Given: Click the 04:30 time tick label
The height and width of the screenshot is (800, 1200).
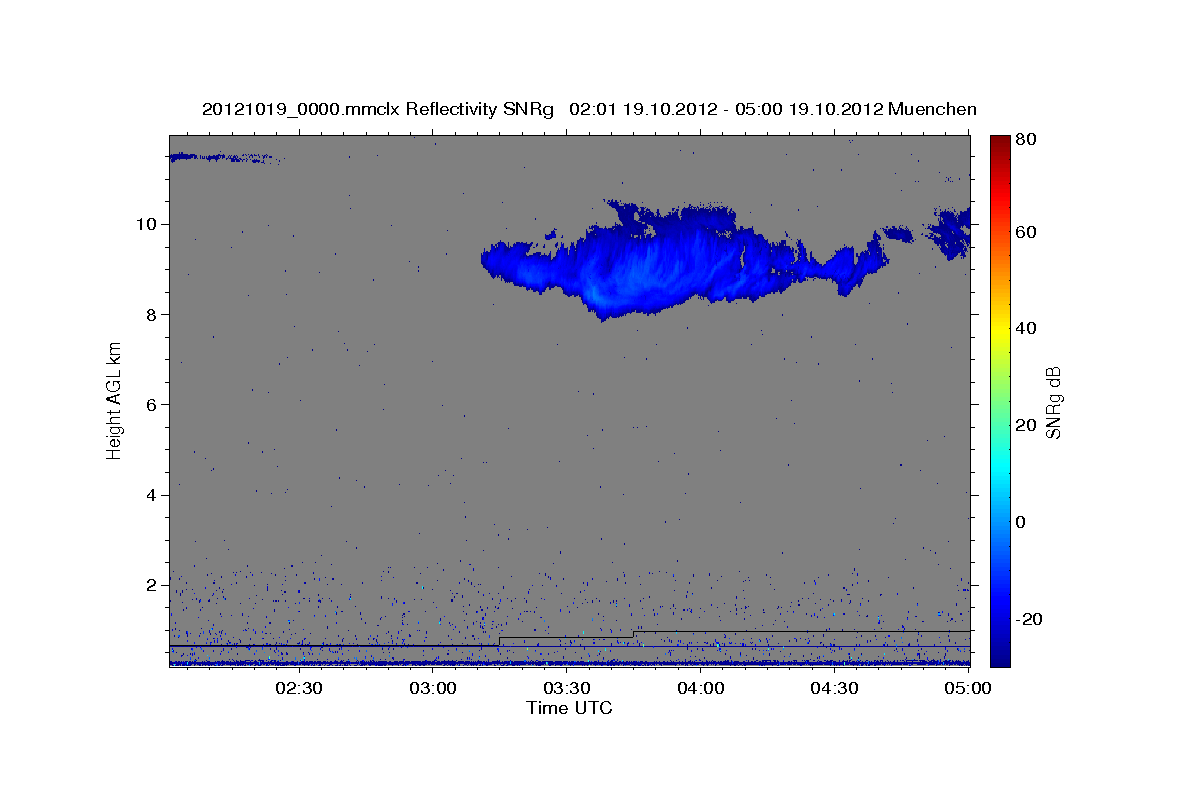Looking at the screenshot, I should 835,688.
